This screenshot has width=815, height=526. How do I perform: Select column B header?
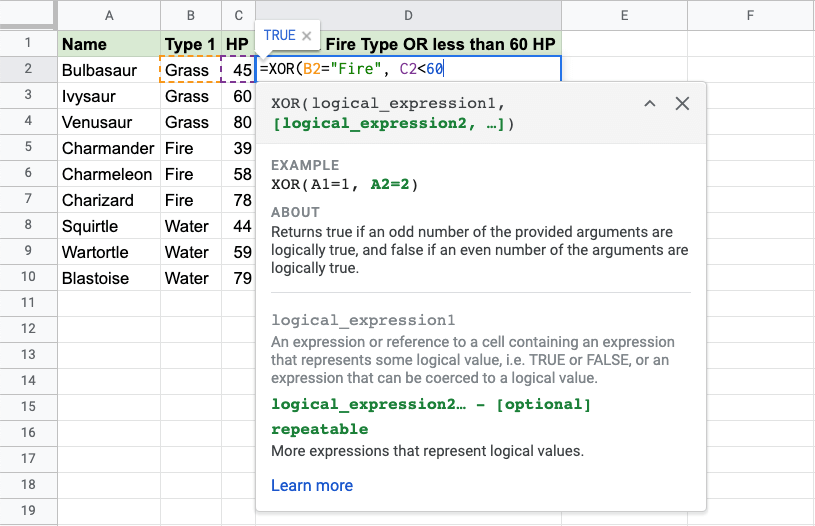coord(190,15)
